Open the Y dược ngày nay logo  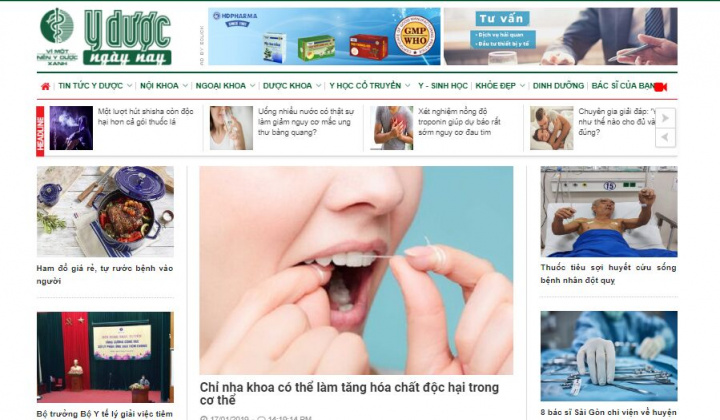pyautogui.click(x=128, y=38)
